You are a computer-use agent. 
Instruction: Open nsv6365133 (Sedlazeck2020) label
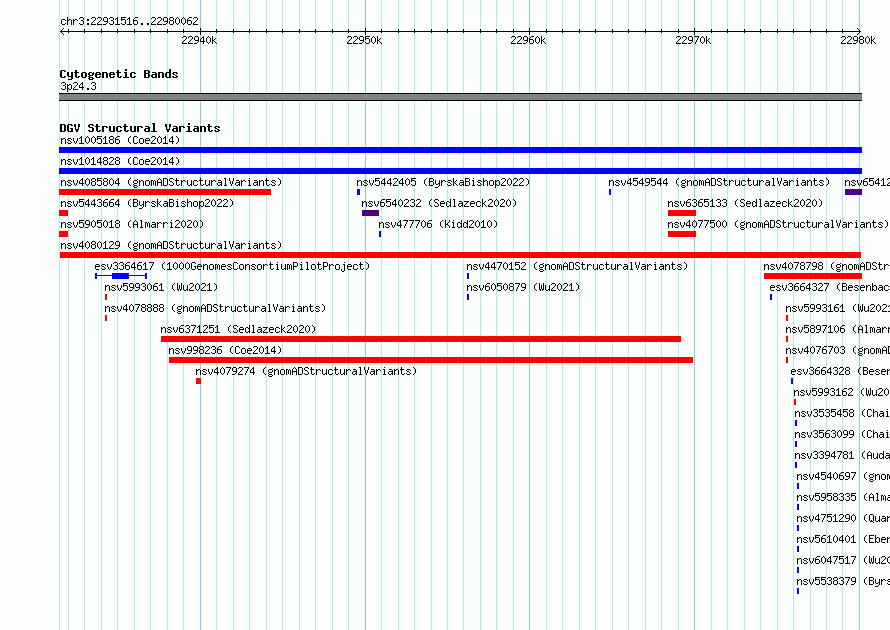tap(745, 203)
